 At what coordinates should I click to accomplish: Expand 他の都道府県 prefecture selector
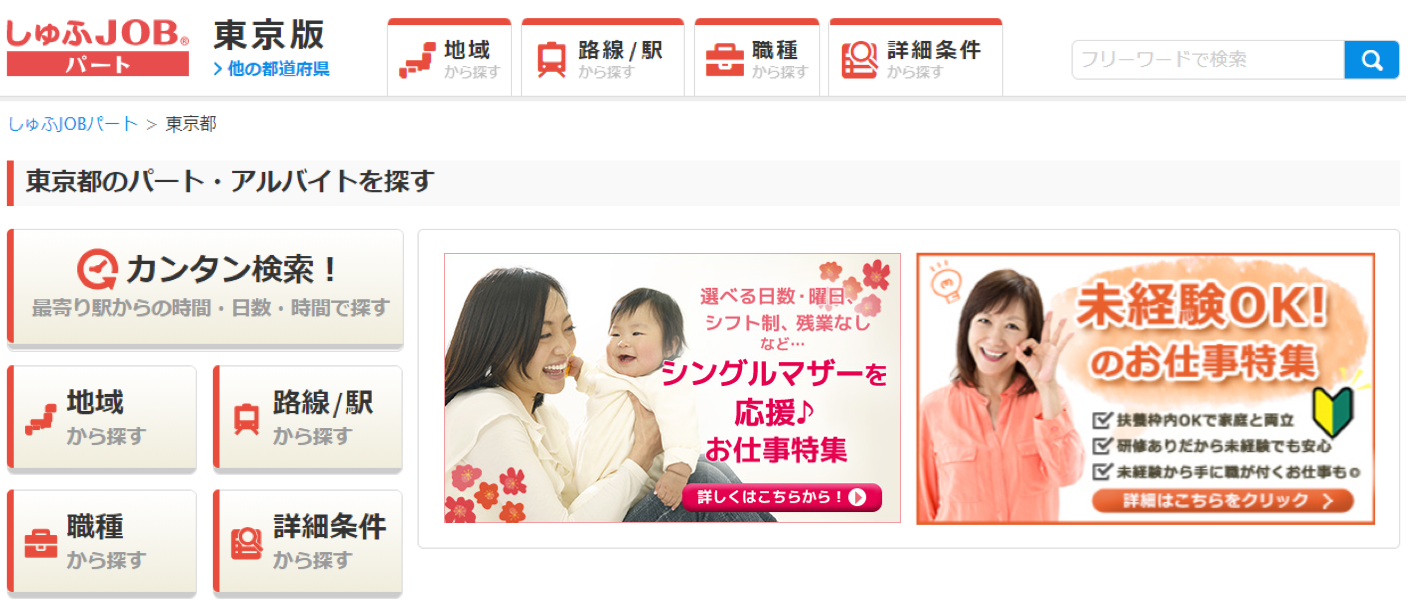click(x=271, y=69)
